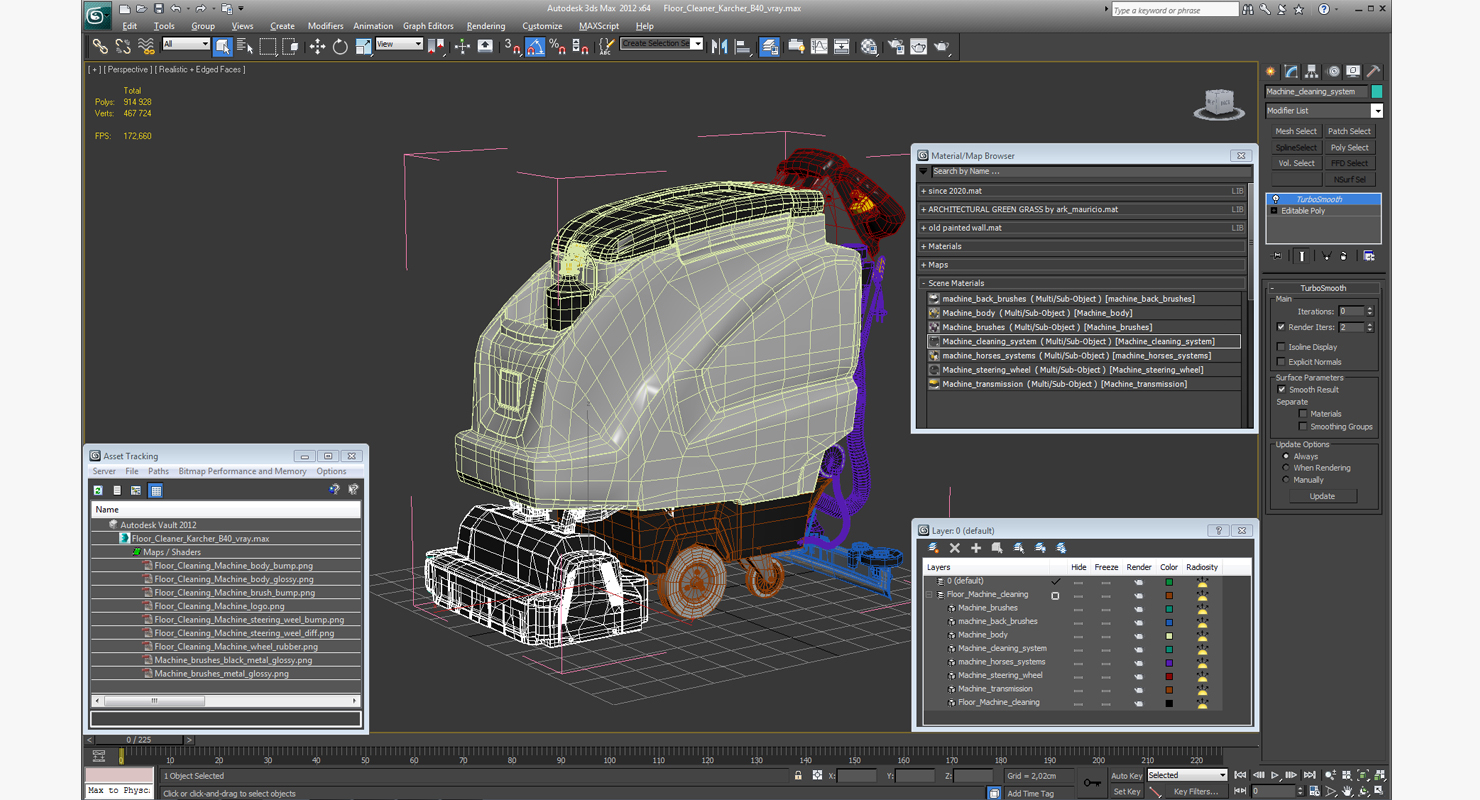The height and width of the screenshot is (800, 1480).
Task: Open Create Selection Set dropdown
Action: point(662,44)
